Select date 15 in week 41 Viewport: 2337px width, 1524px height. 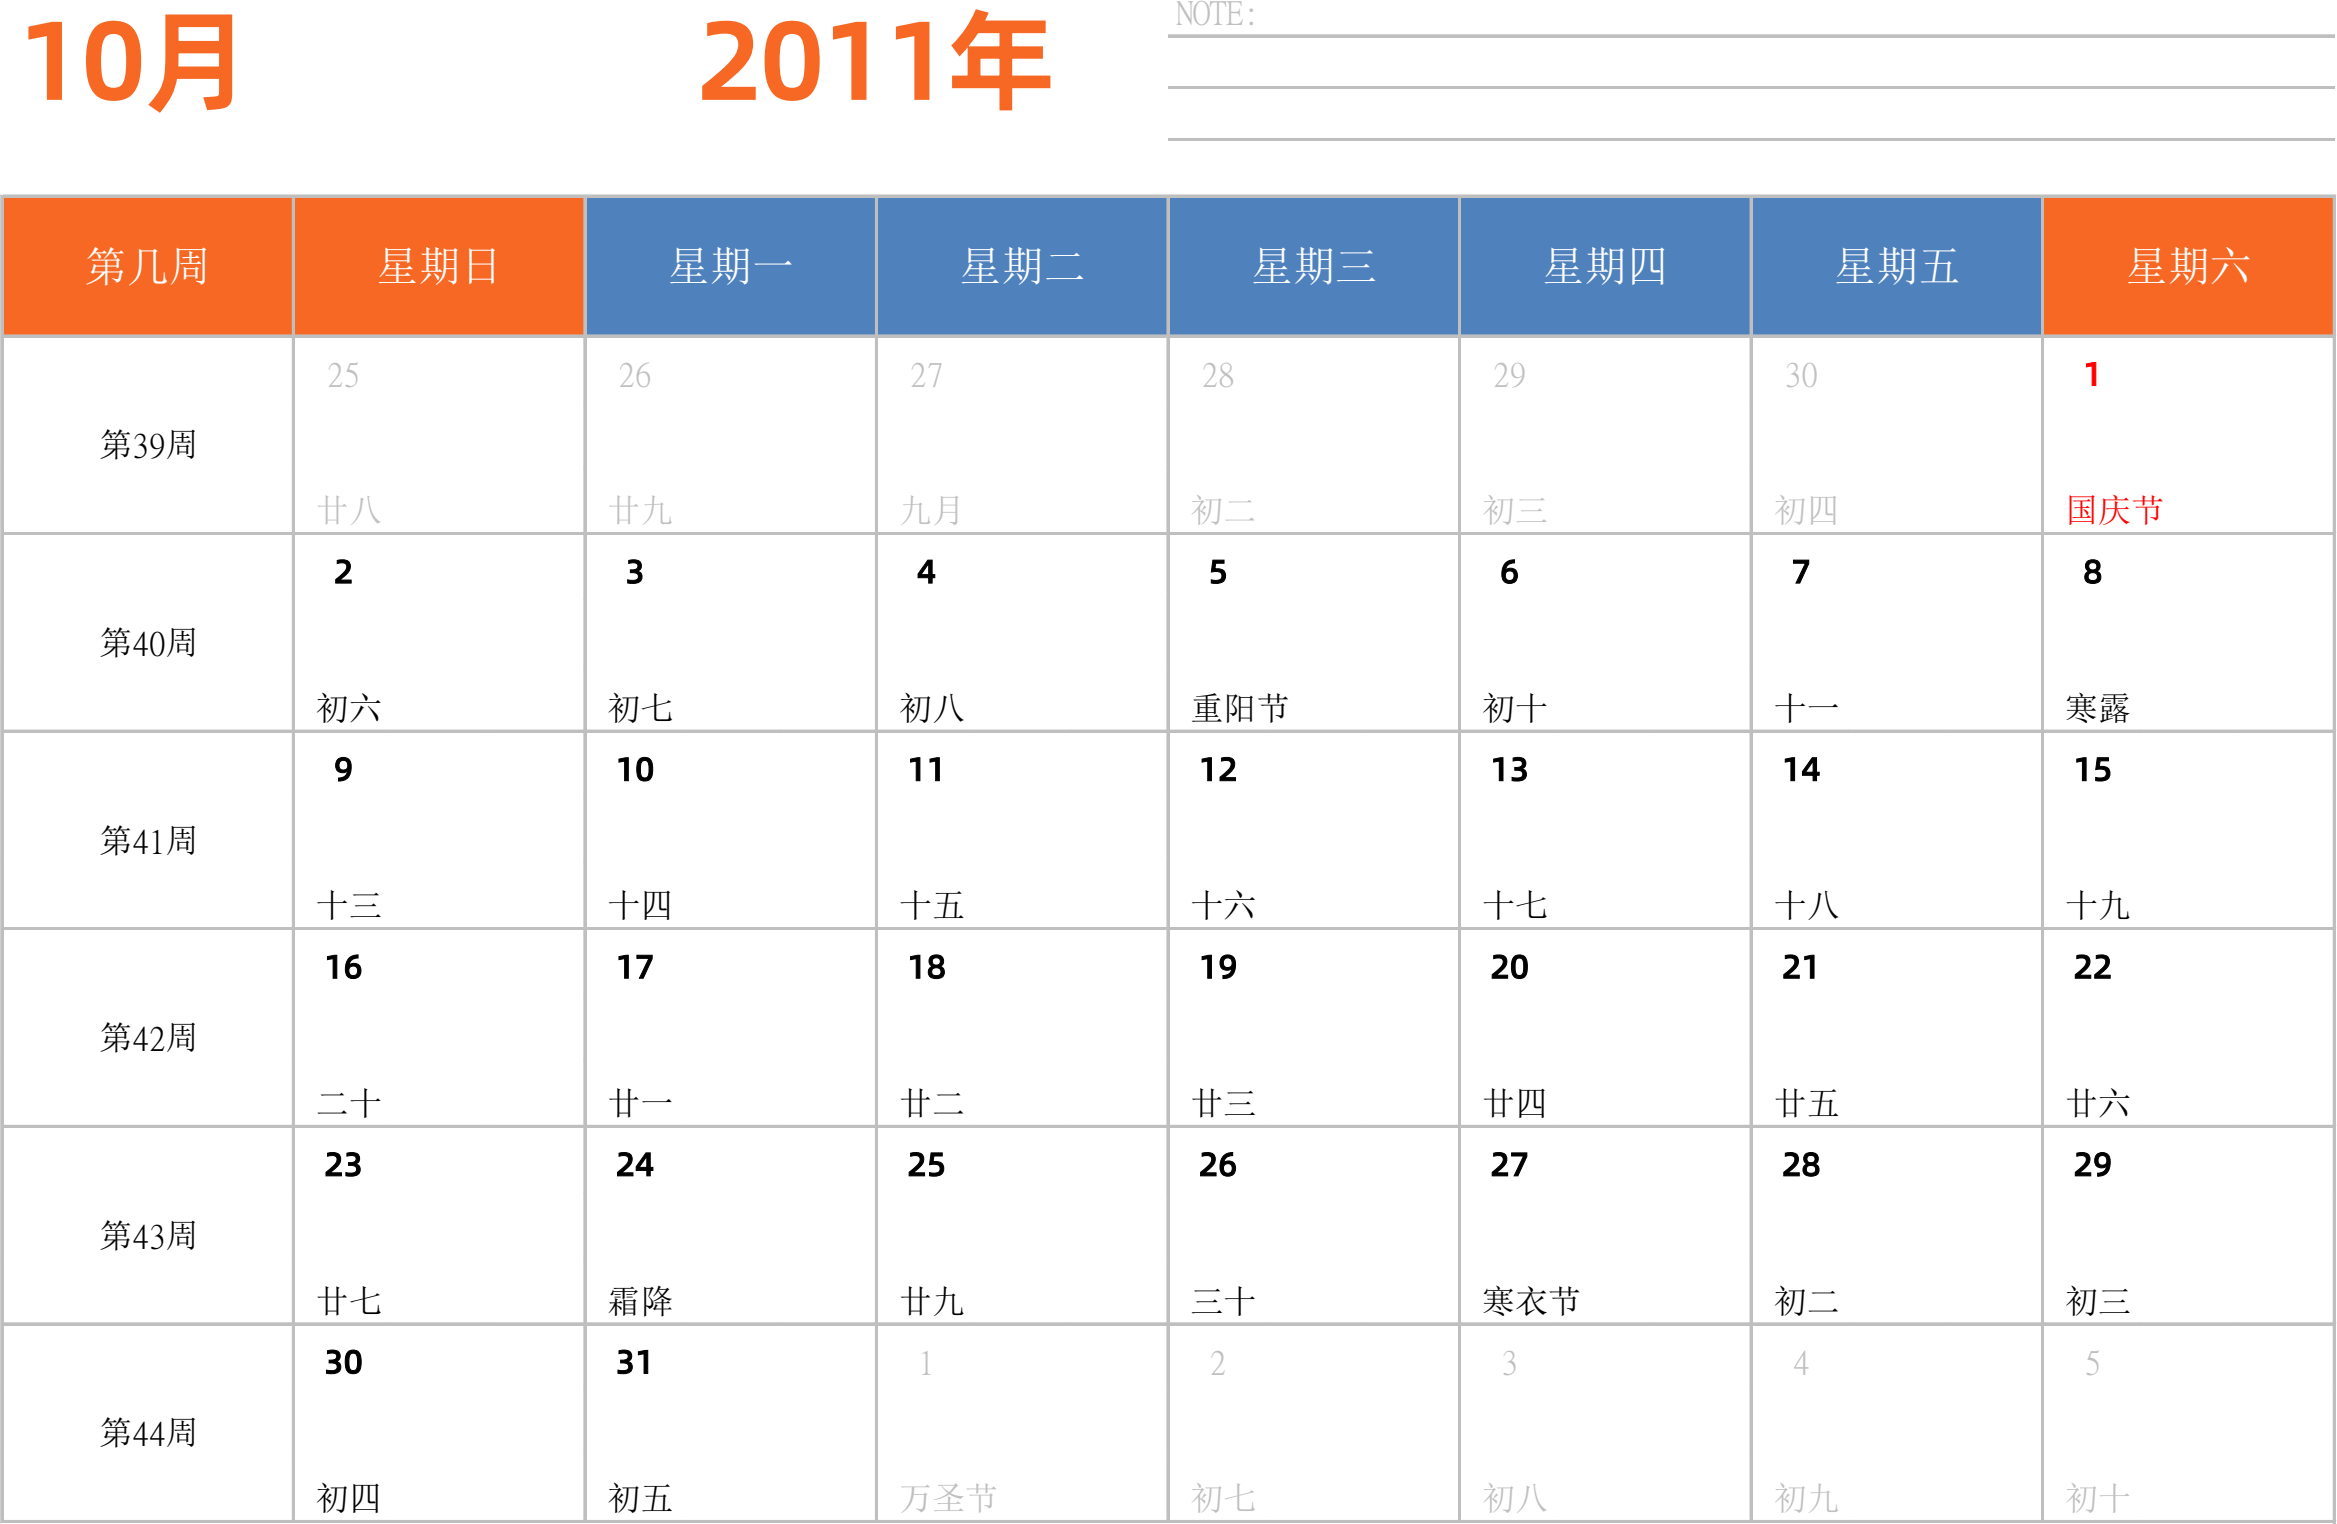[2093, 770]
